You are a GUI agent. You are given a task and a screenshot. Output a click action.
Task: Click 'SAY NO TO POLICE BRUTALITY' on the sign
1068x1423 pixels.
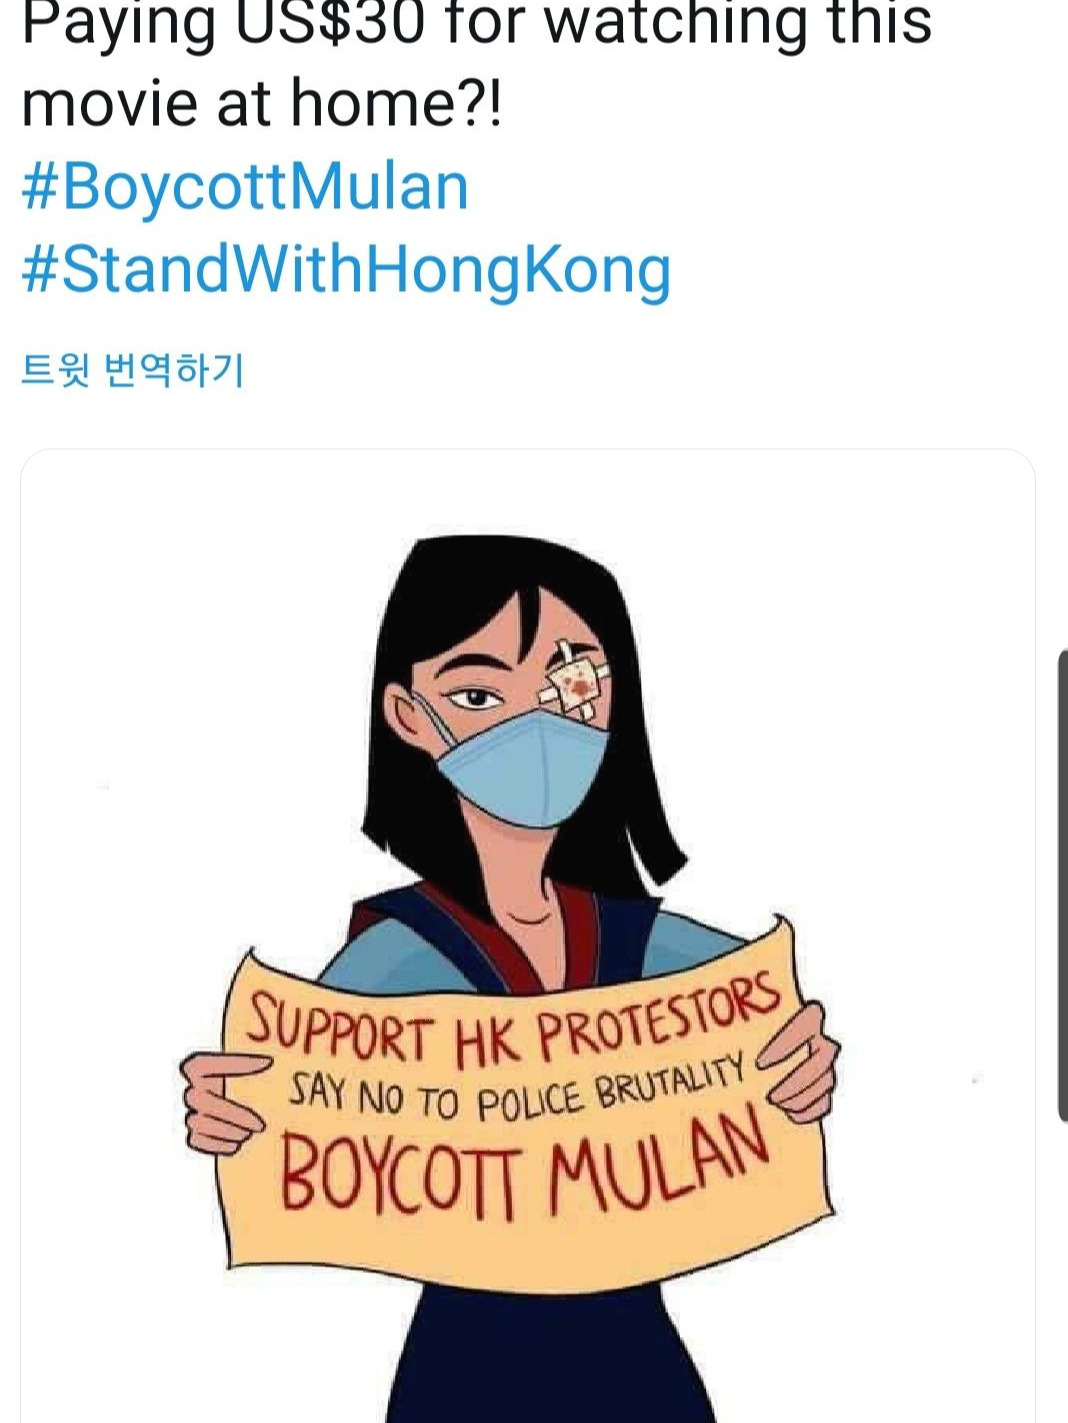[x=518, y=1092]
